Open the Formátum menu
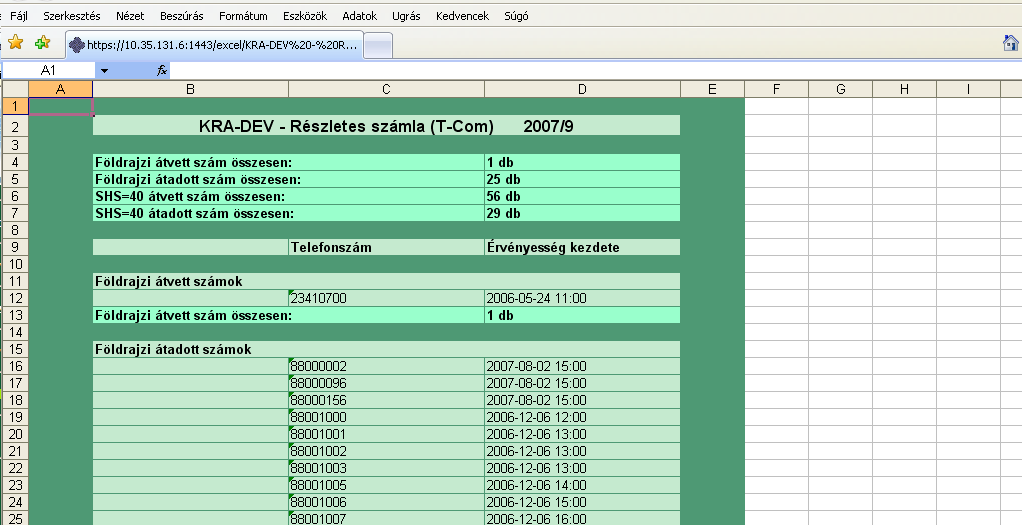1022x525 pixels. pyautogui.click(x=243, y=16)
